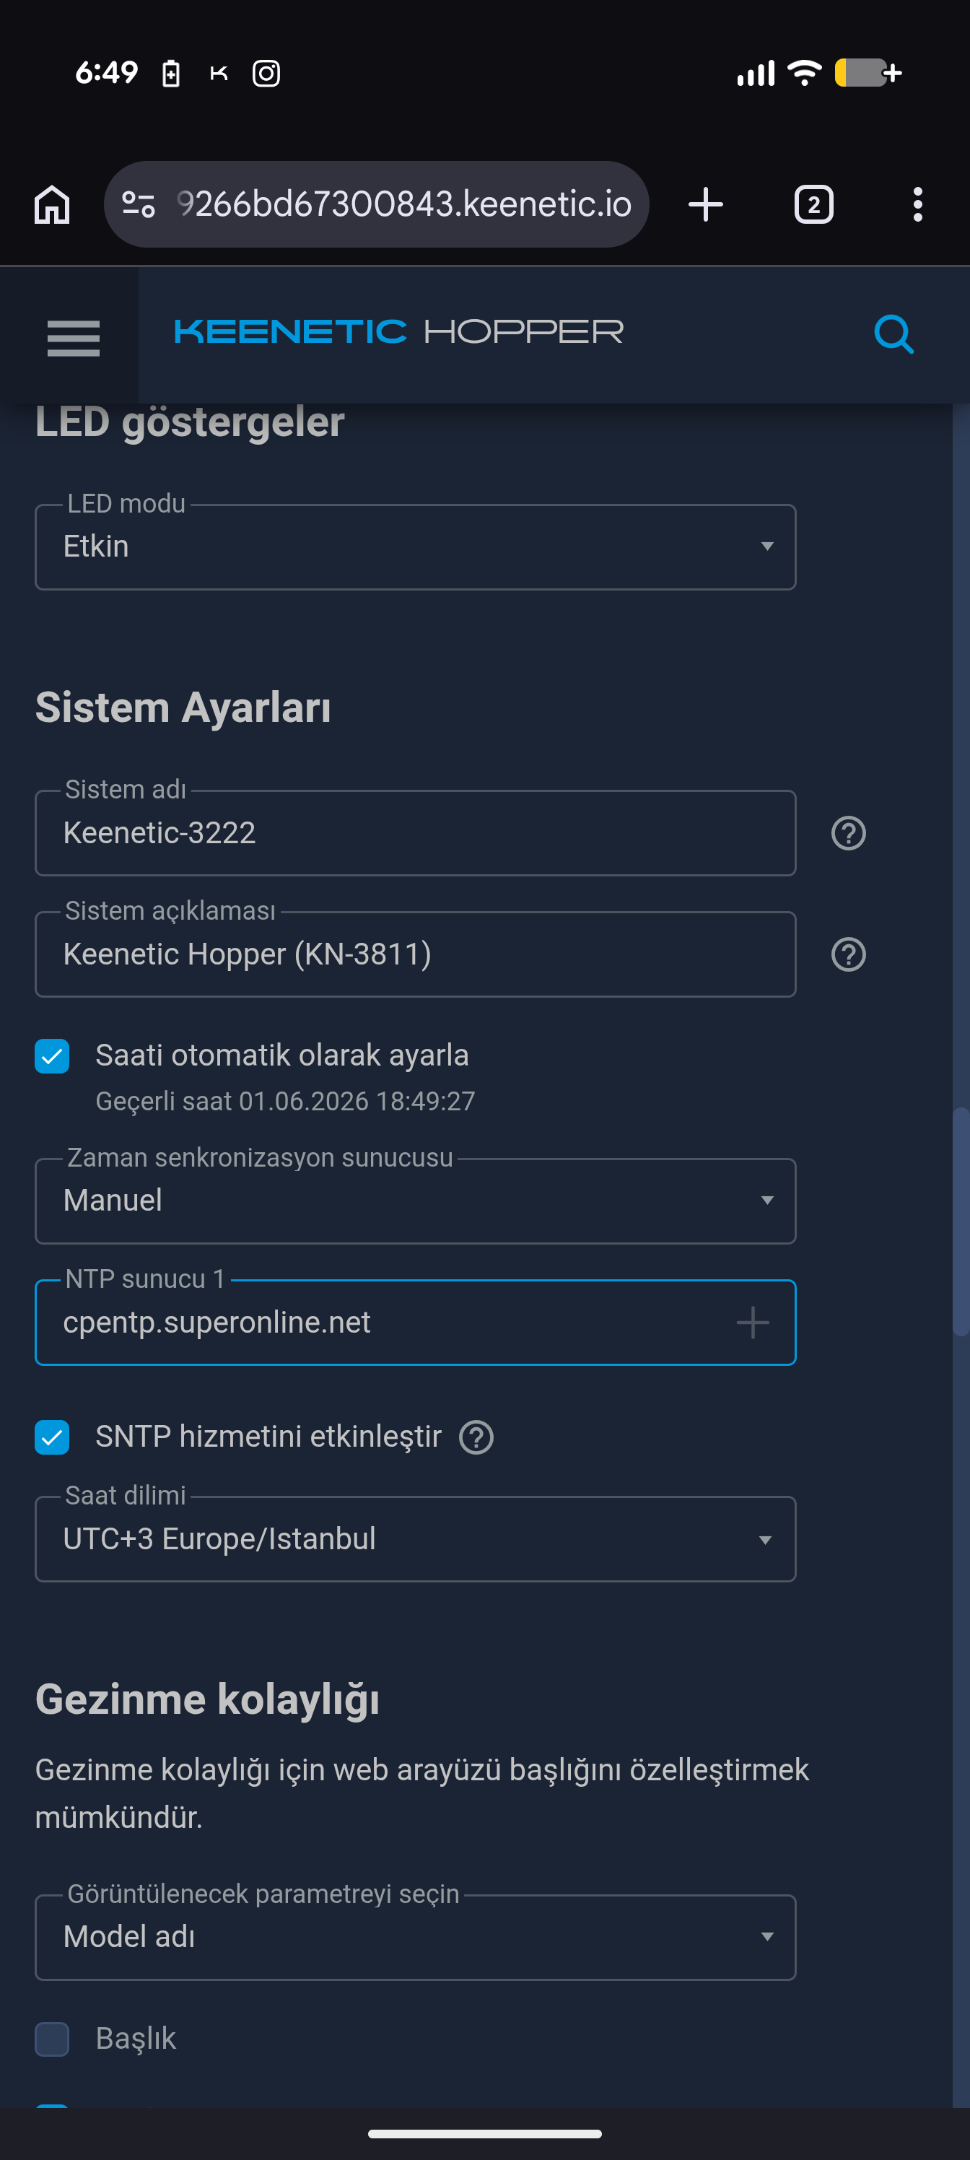970x2160 pixels.
Task: Show help for Sistem adı field
Action: point(848,833)
